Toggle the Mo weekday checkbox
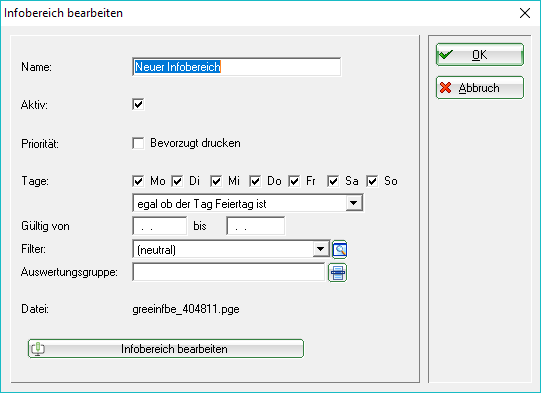The height and width of the screenshot is (393, 541). coord(138,181)
